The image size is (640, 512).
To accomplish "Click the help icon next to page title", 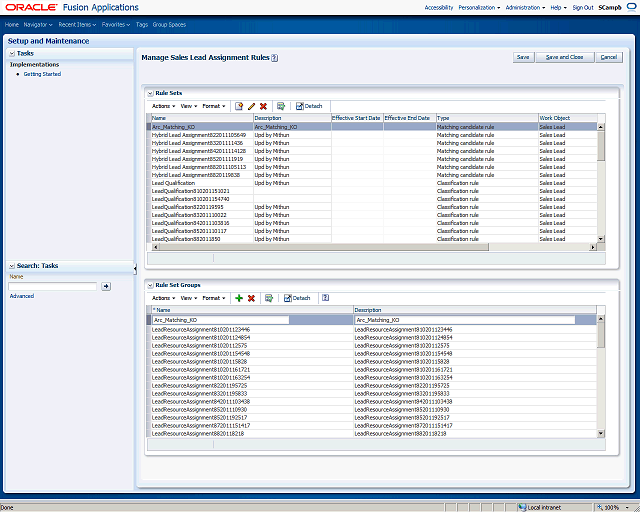I will click(x=275, y=58).
